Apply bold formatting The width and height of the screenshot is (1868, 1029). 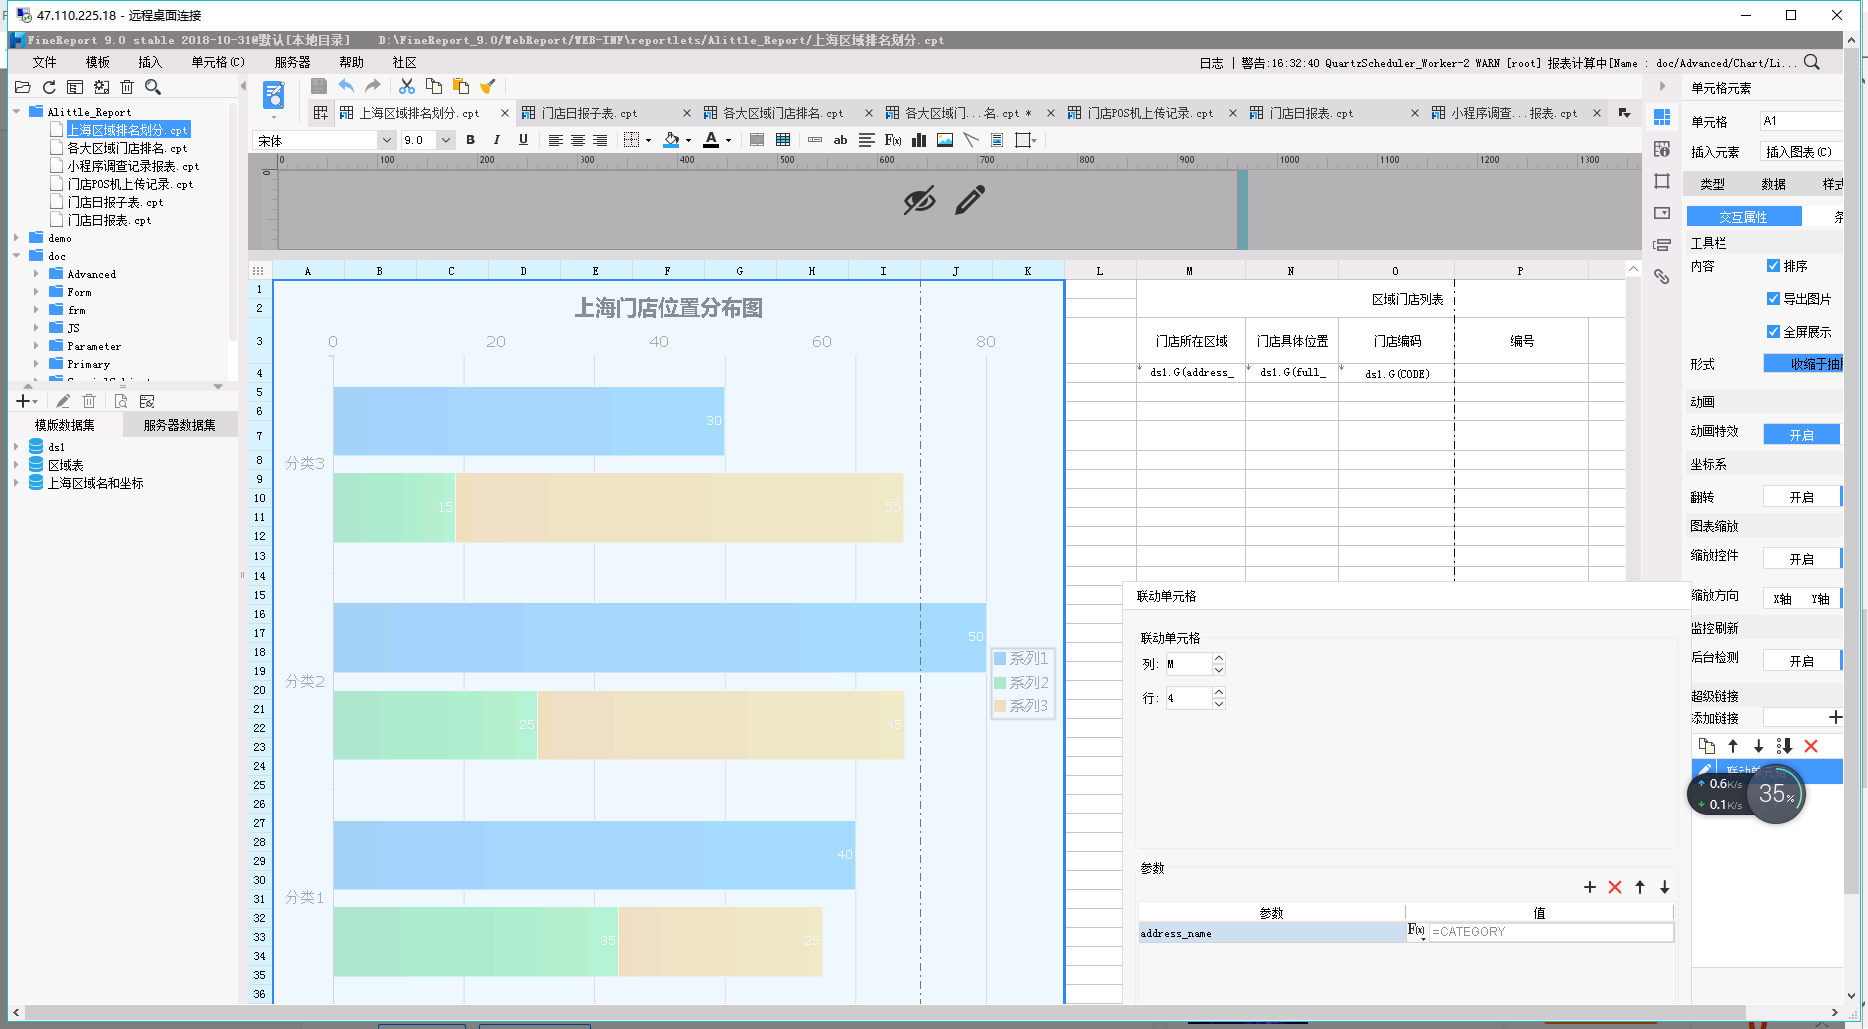point(471,140)
